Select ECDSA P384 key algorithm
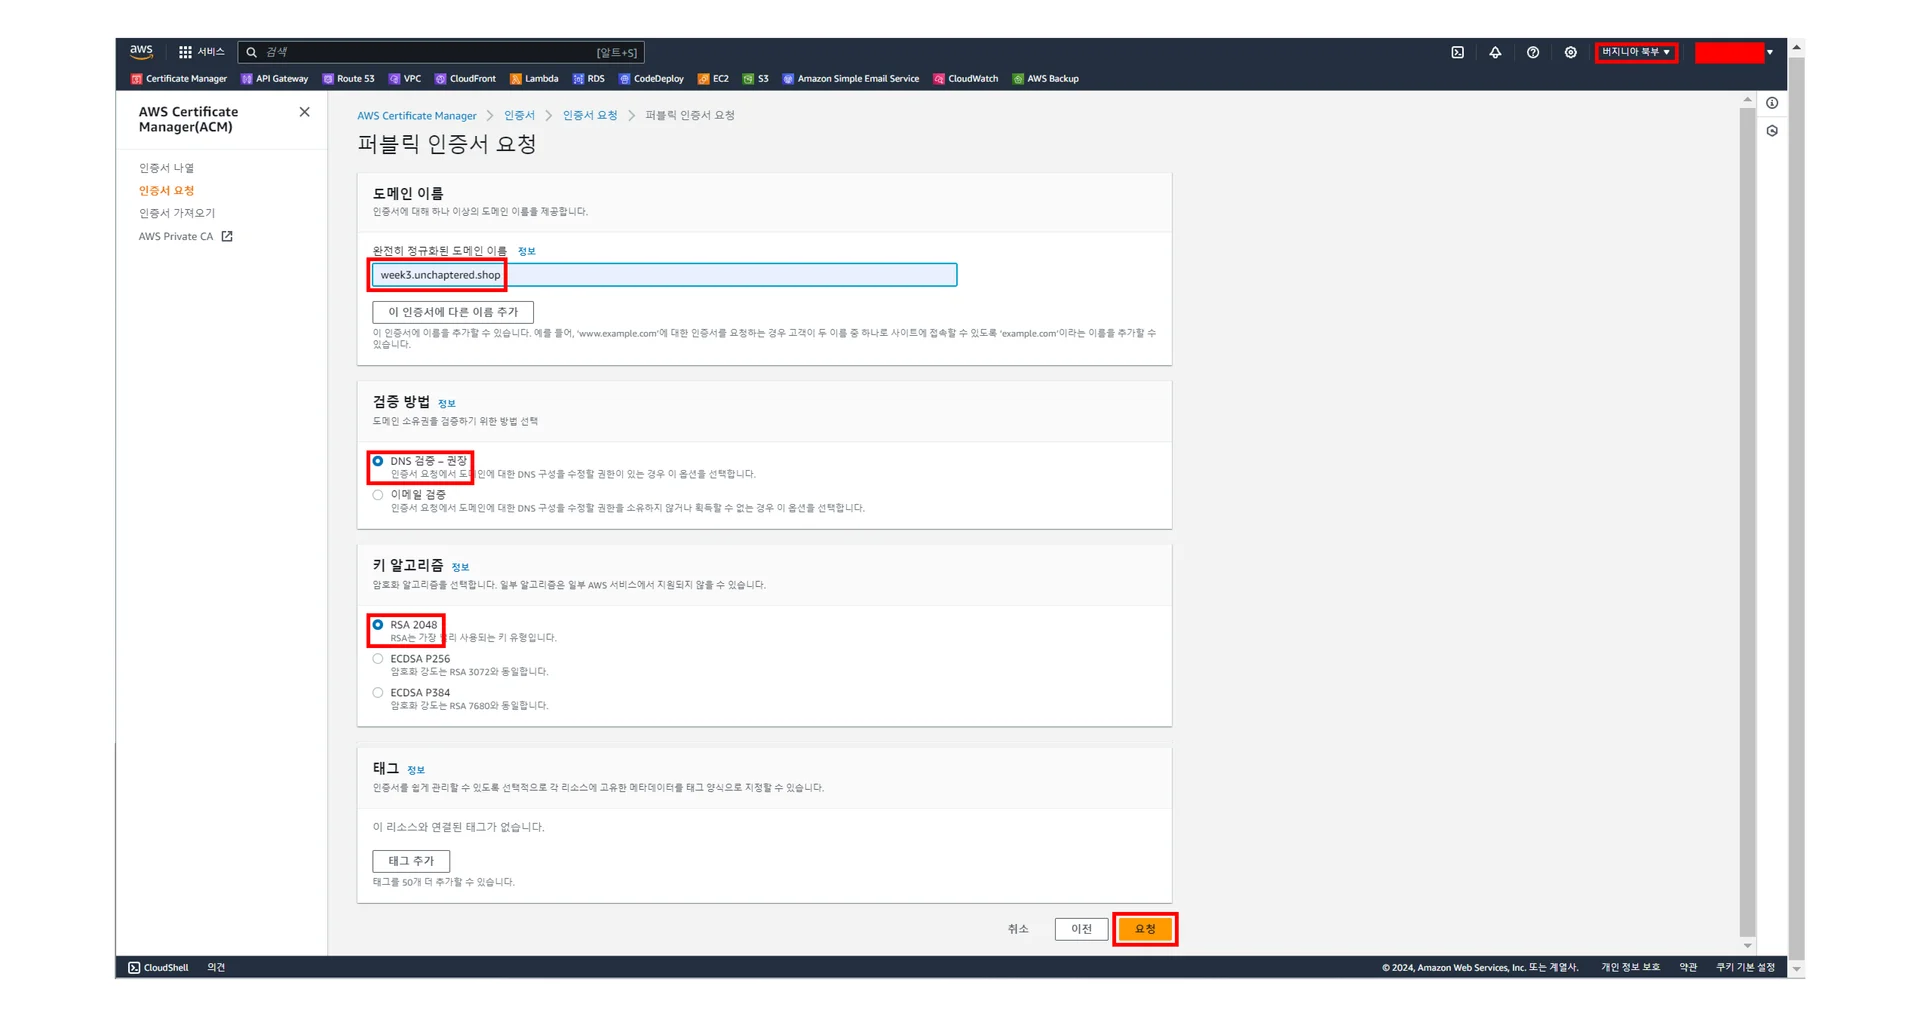The width and height of the screenshot is (1920, 1017). 378,693
